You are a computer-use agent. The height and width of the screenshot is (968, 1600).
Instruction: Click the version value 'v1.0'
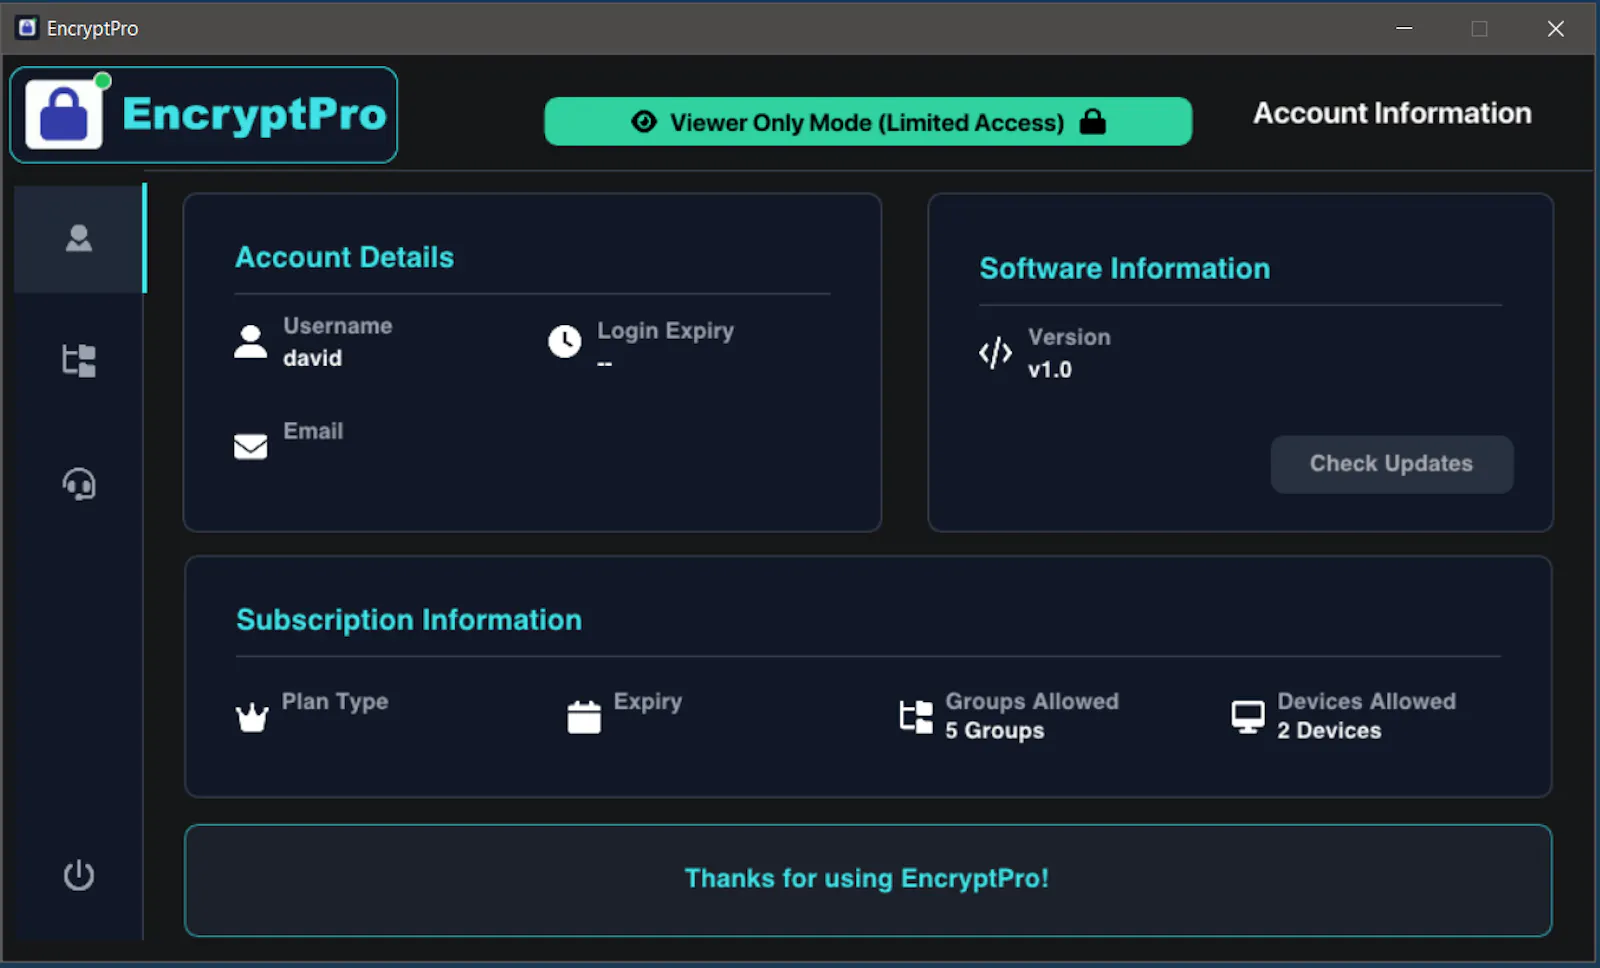pyautogui.click(x=1050, y=369)
